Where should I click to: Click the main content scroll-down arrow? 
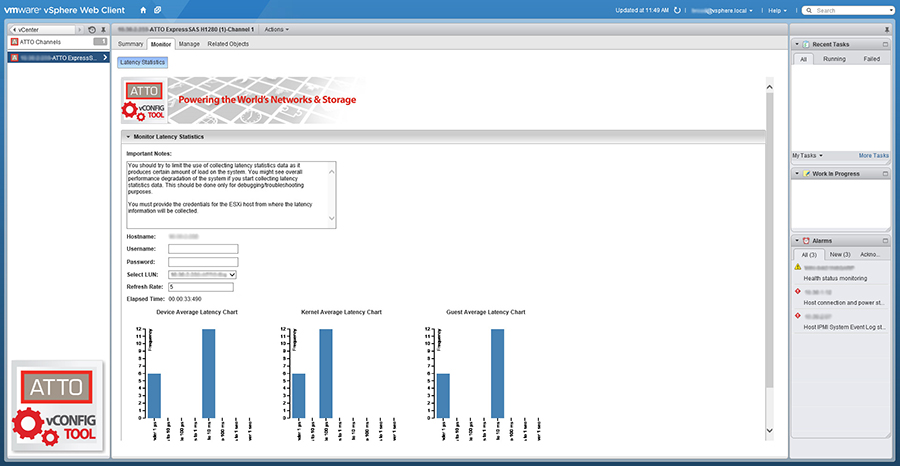pos(770,430)
